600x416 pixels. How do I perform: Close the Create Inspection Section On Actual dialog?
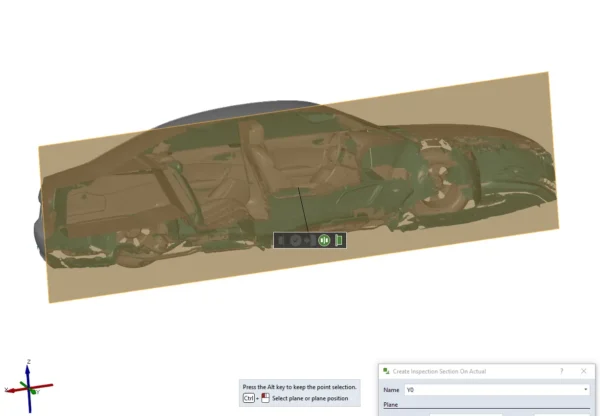pyautogui.click(x=584, y=371)
